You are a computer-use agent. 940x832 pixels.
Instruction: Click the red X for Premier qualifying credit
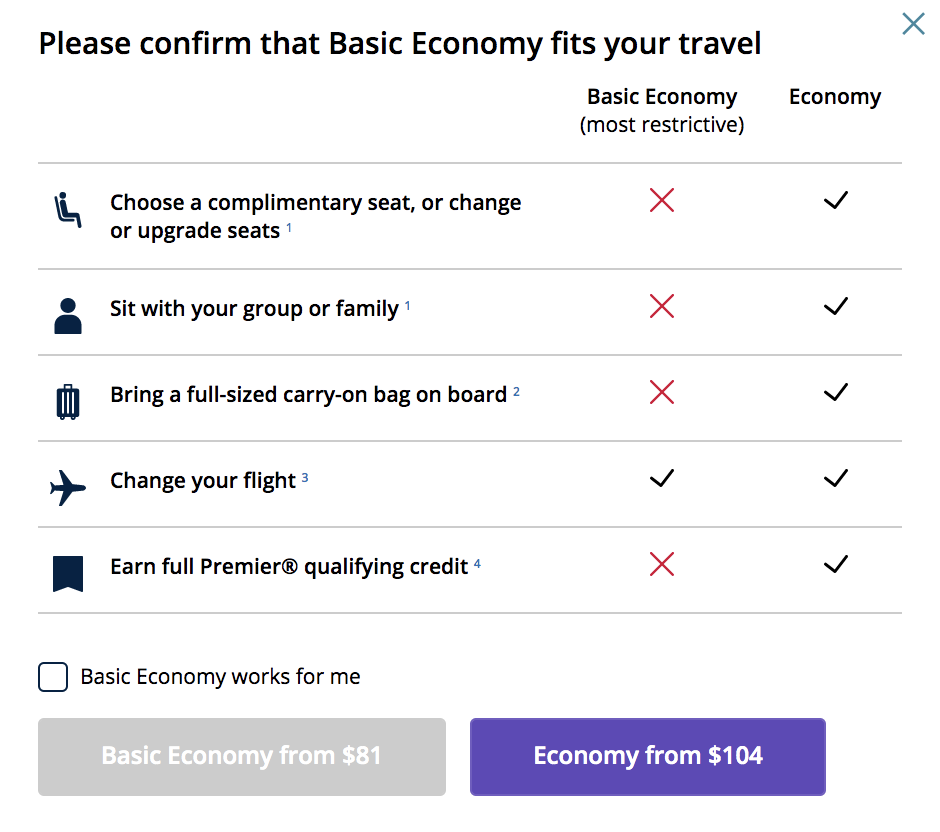(x=661, y=565)
